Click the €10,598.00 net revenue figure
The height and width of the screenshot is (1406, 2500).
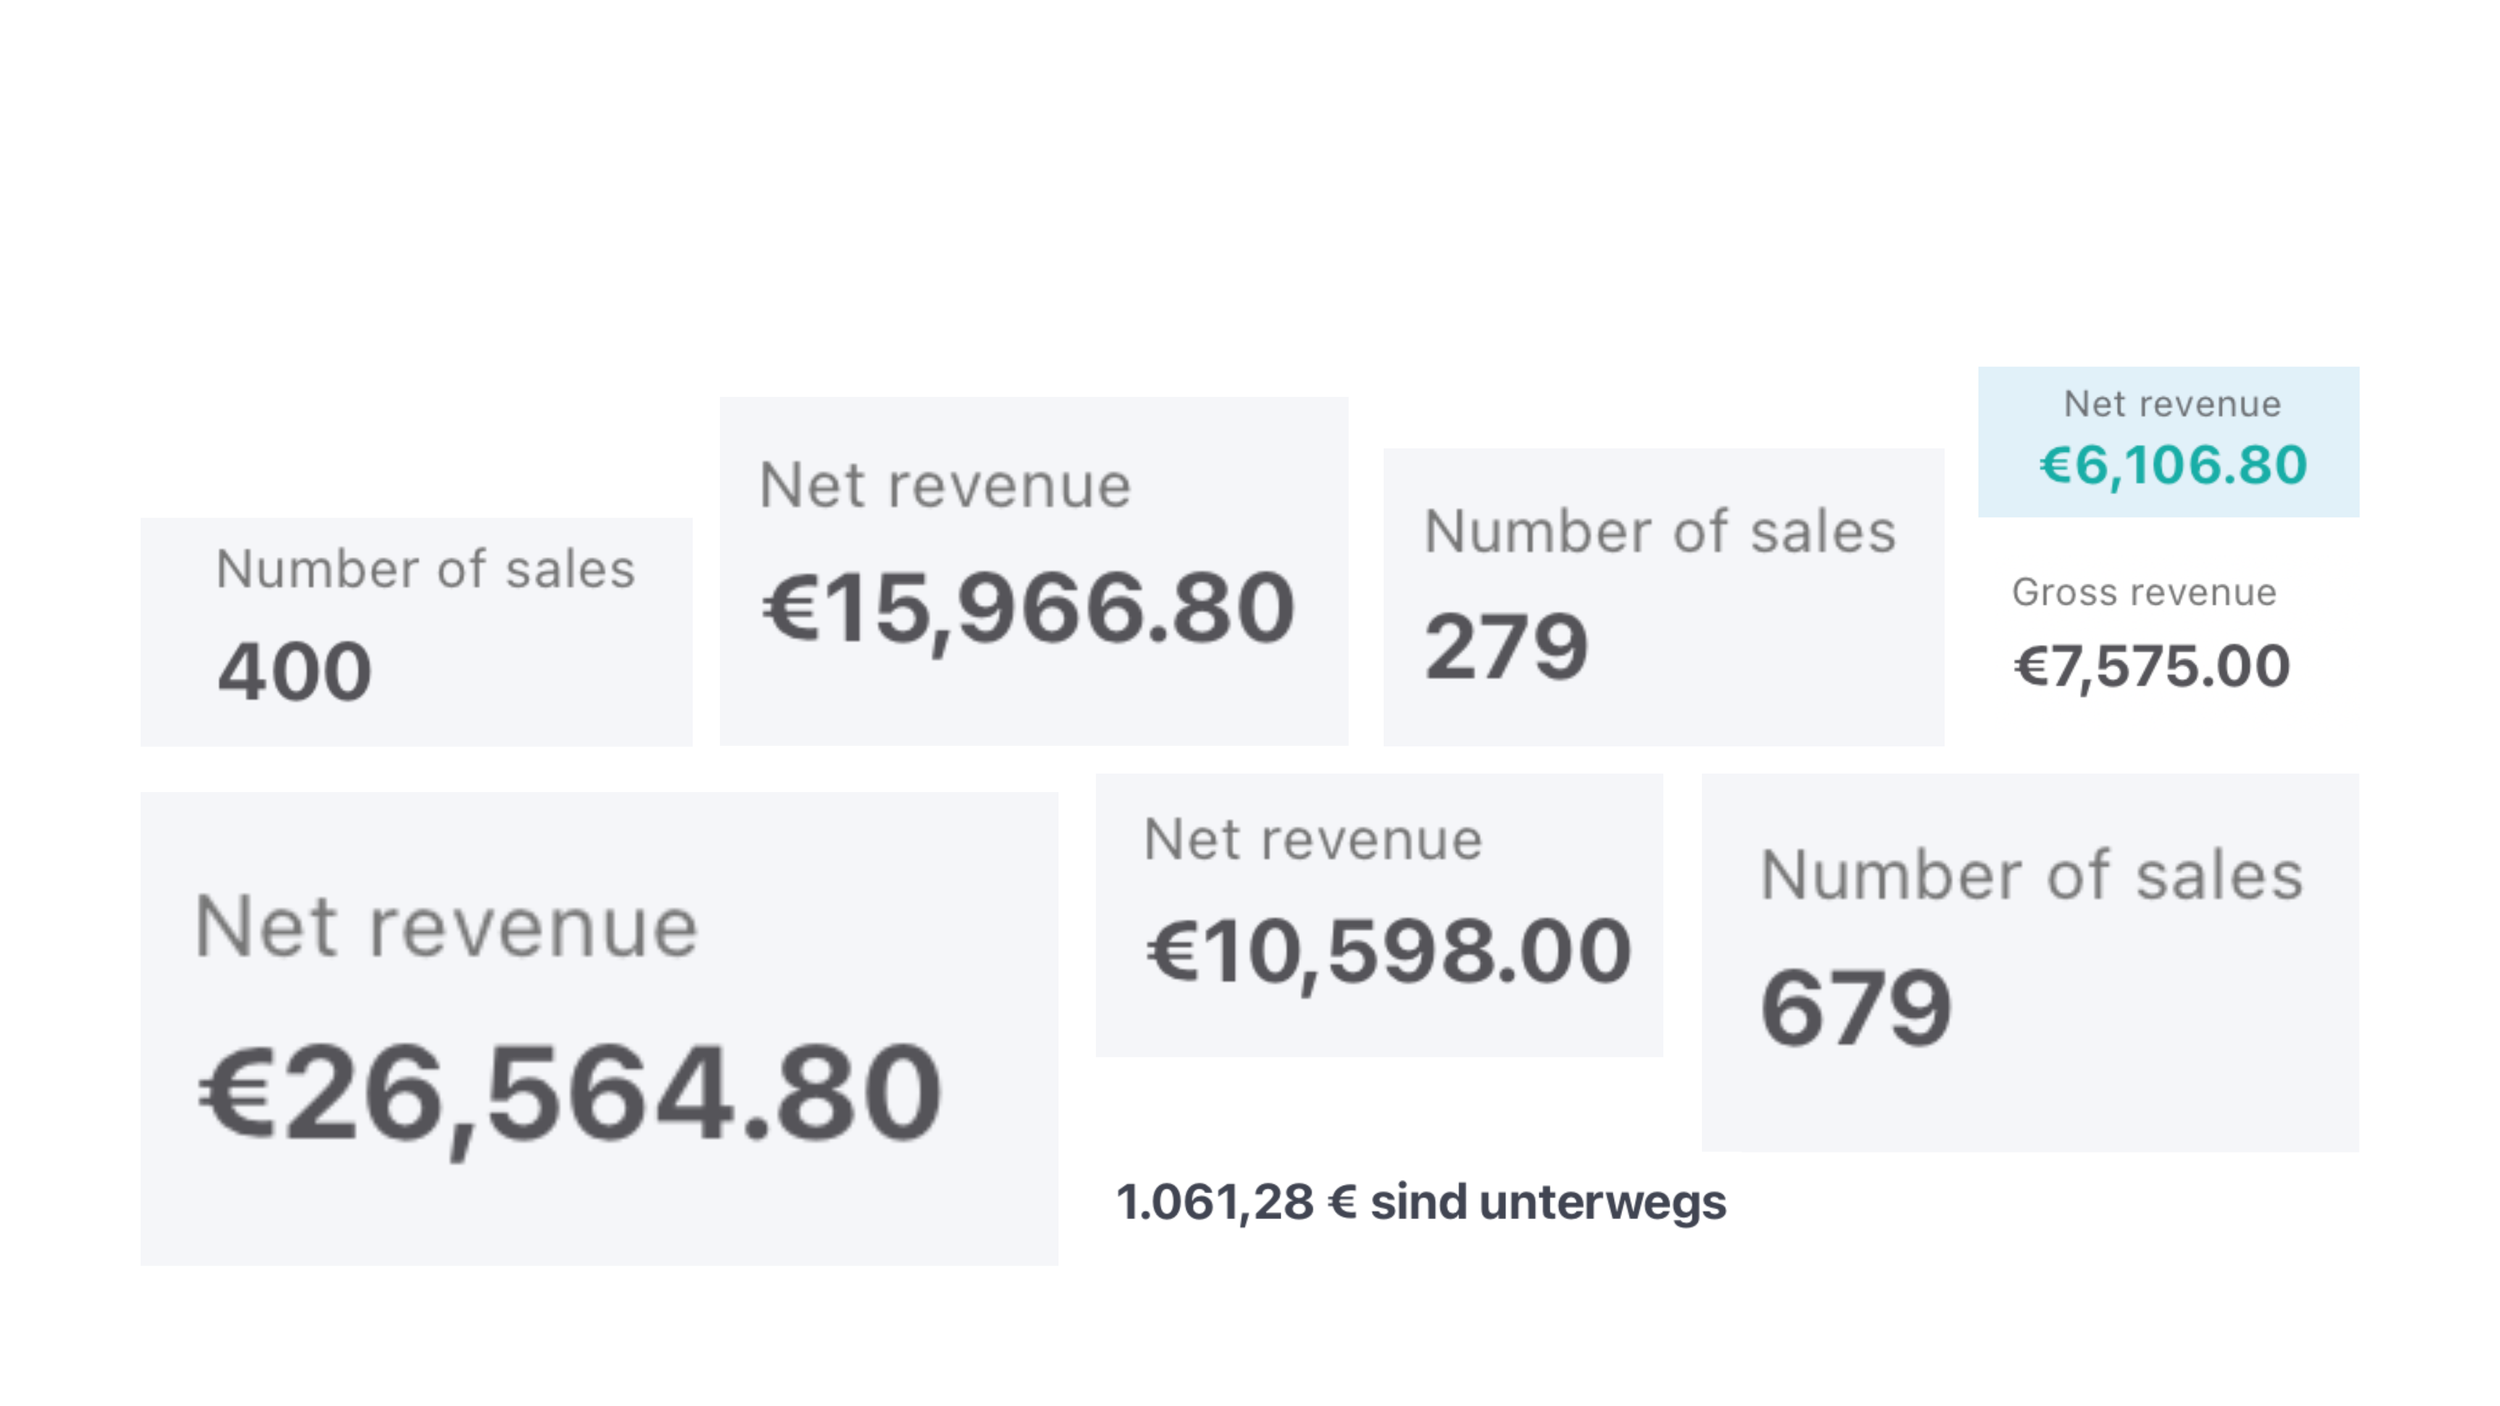[1388, 951]
